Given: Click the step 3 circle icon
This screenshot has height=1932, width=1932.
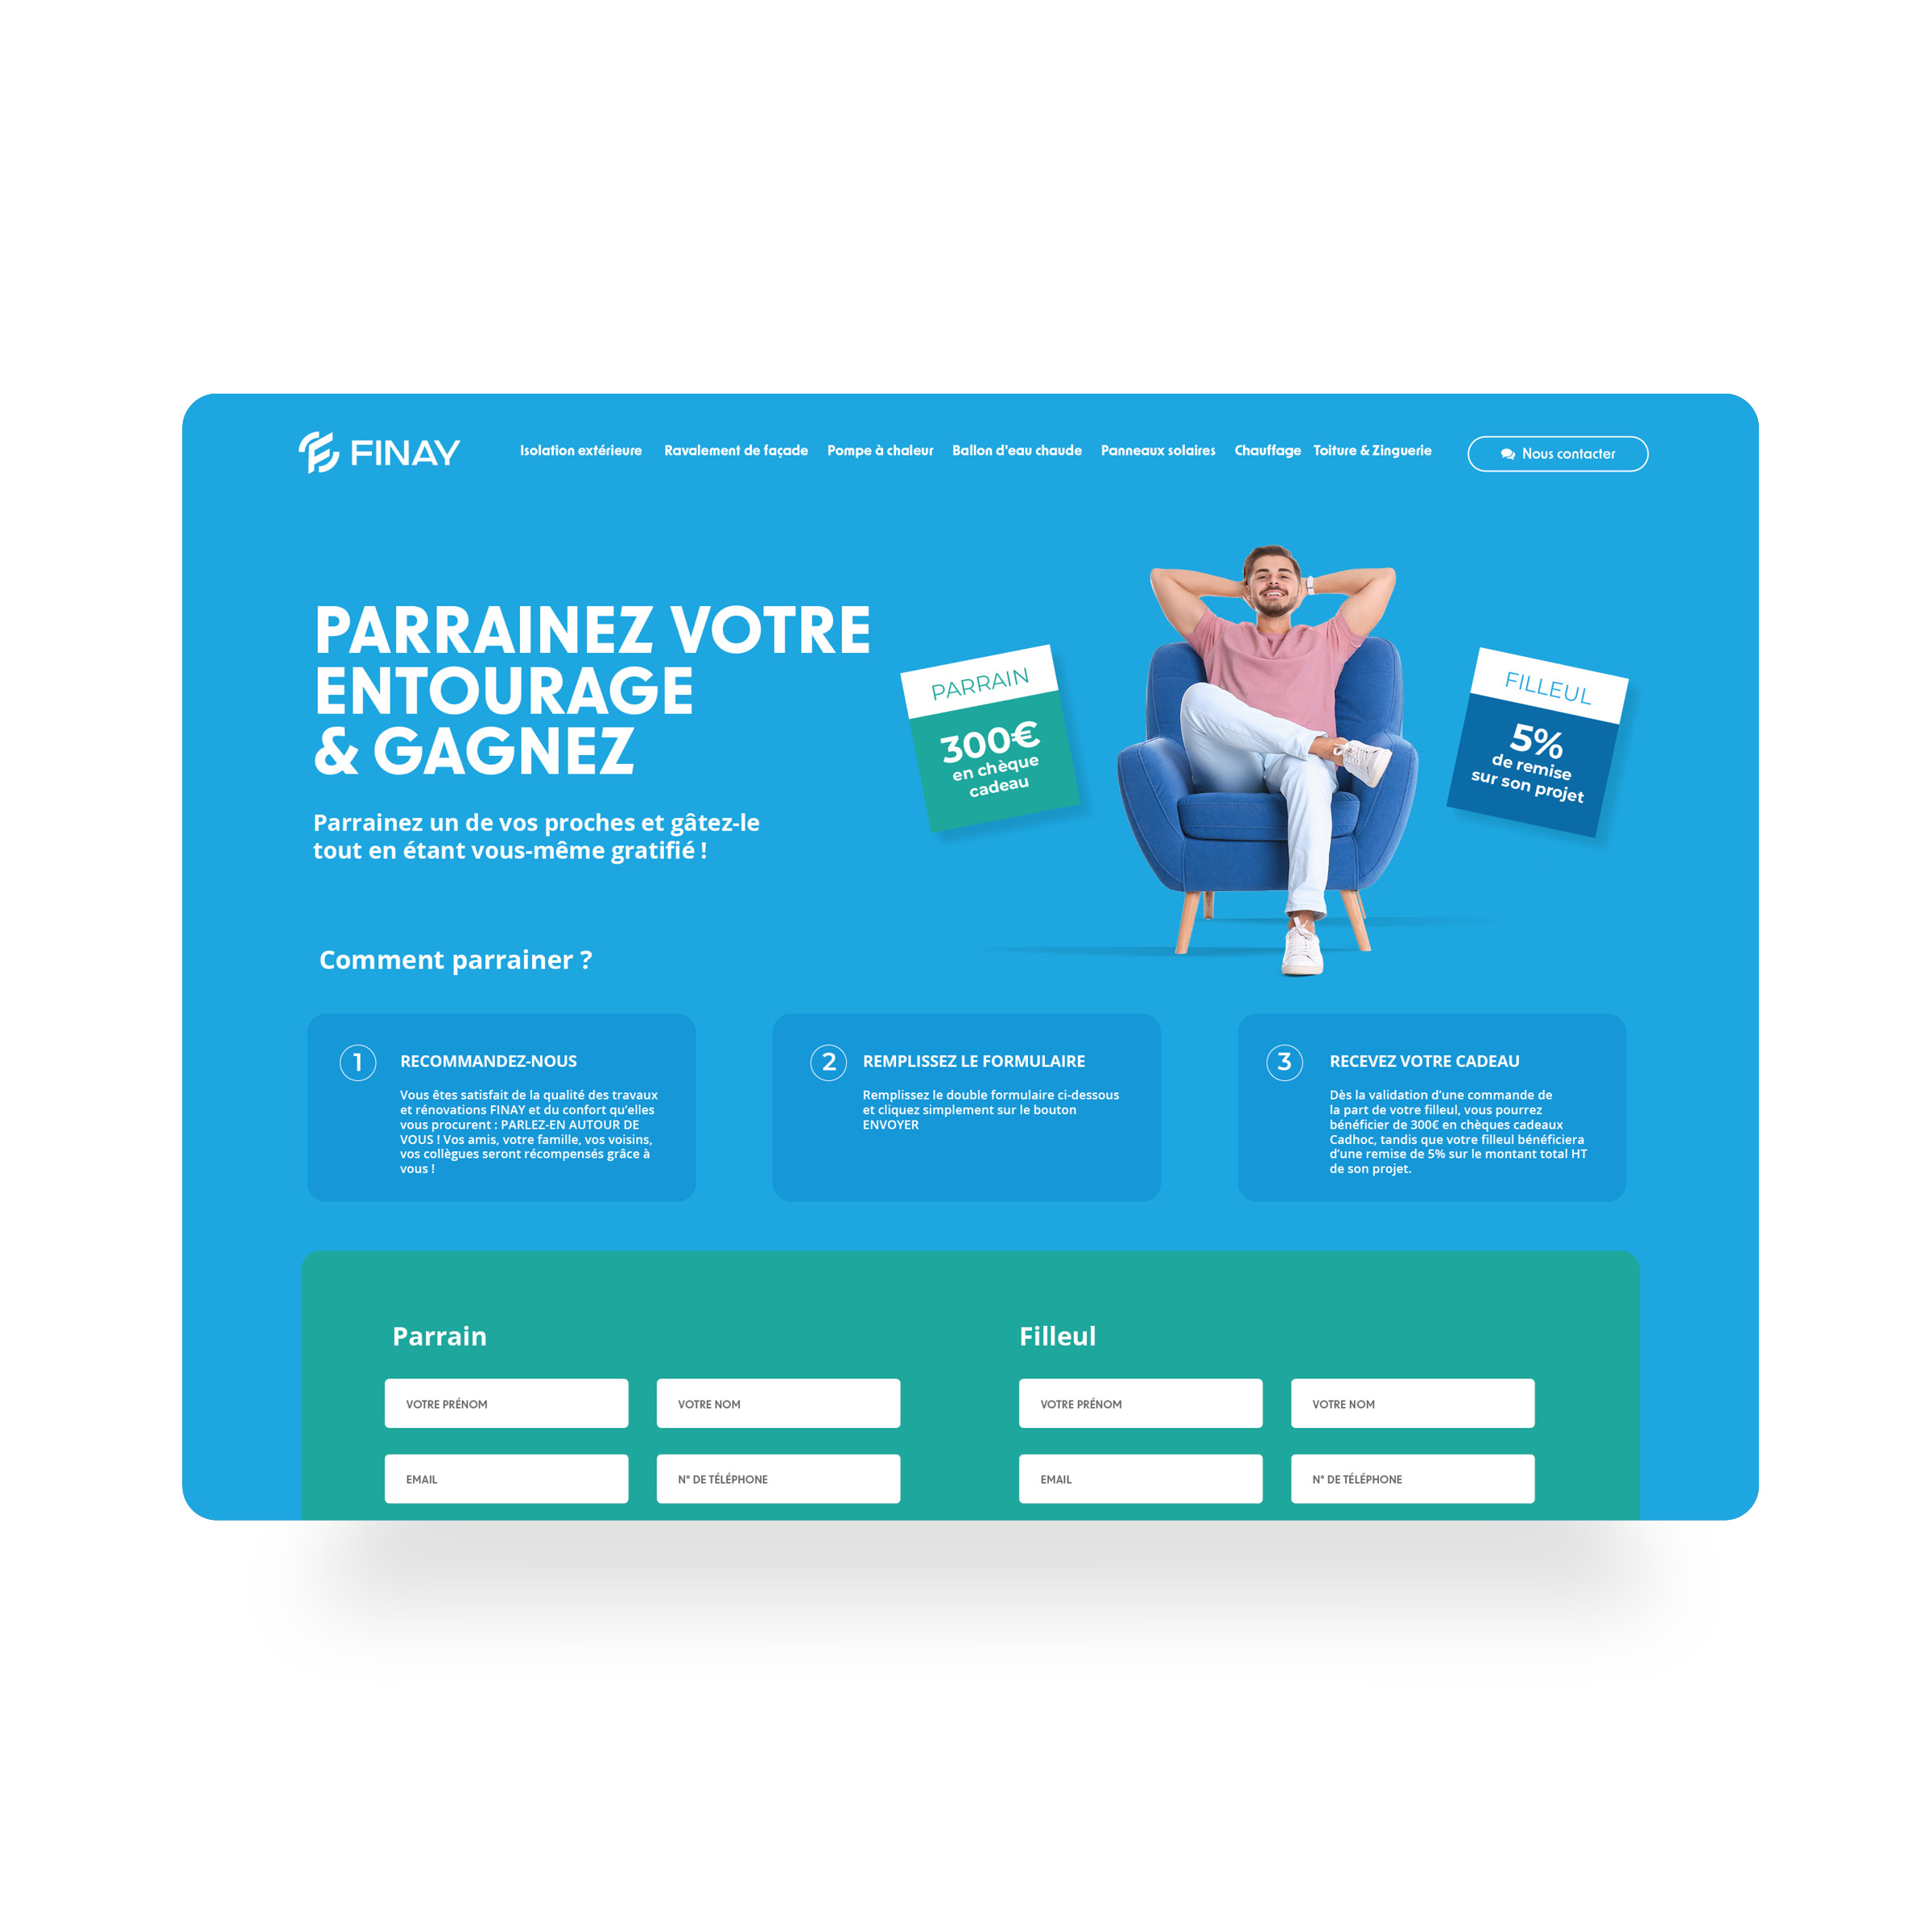Looking at the screenshot, I should click(x=1288, y=1058).
